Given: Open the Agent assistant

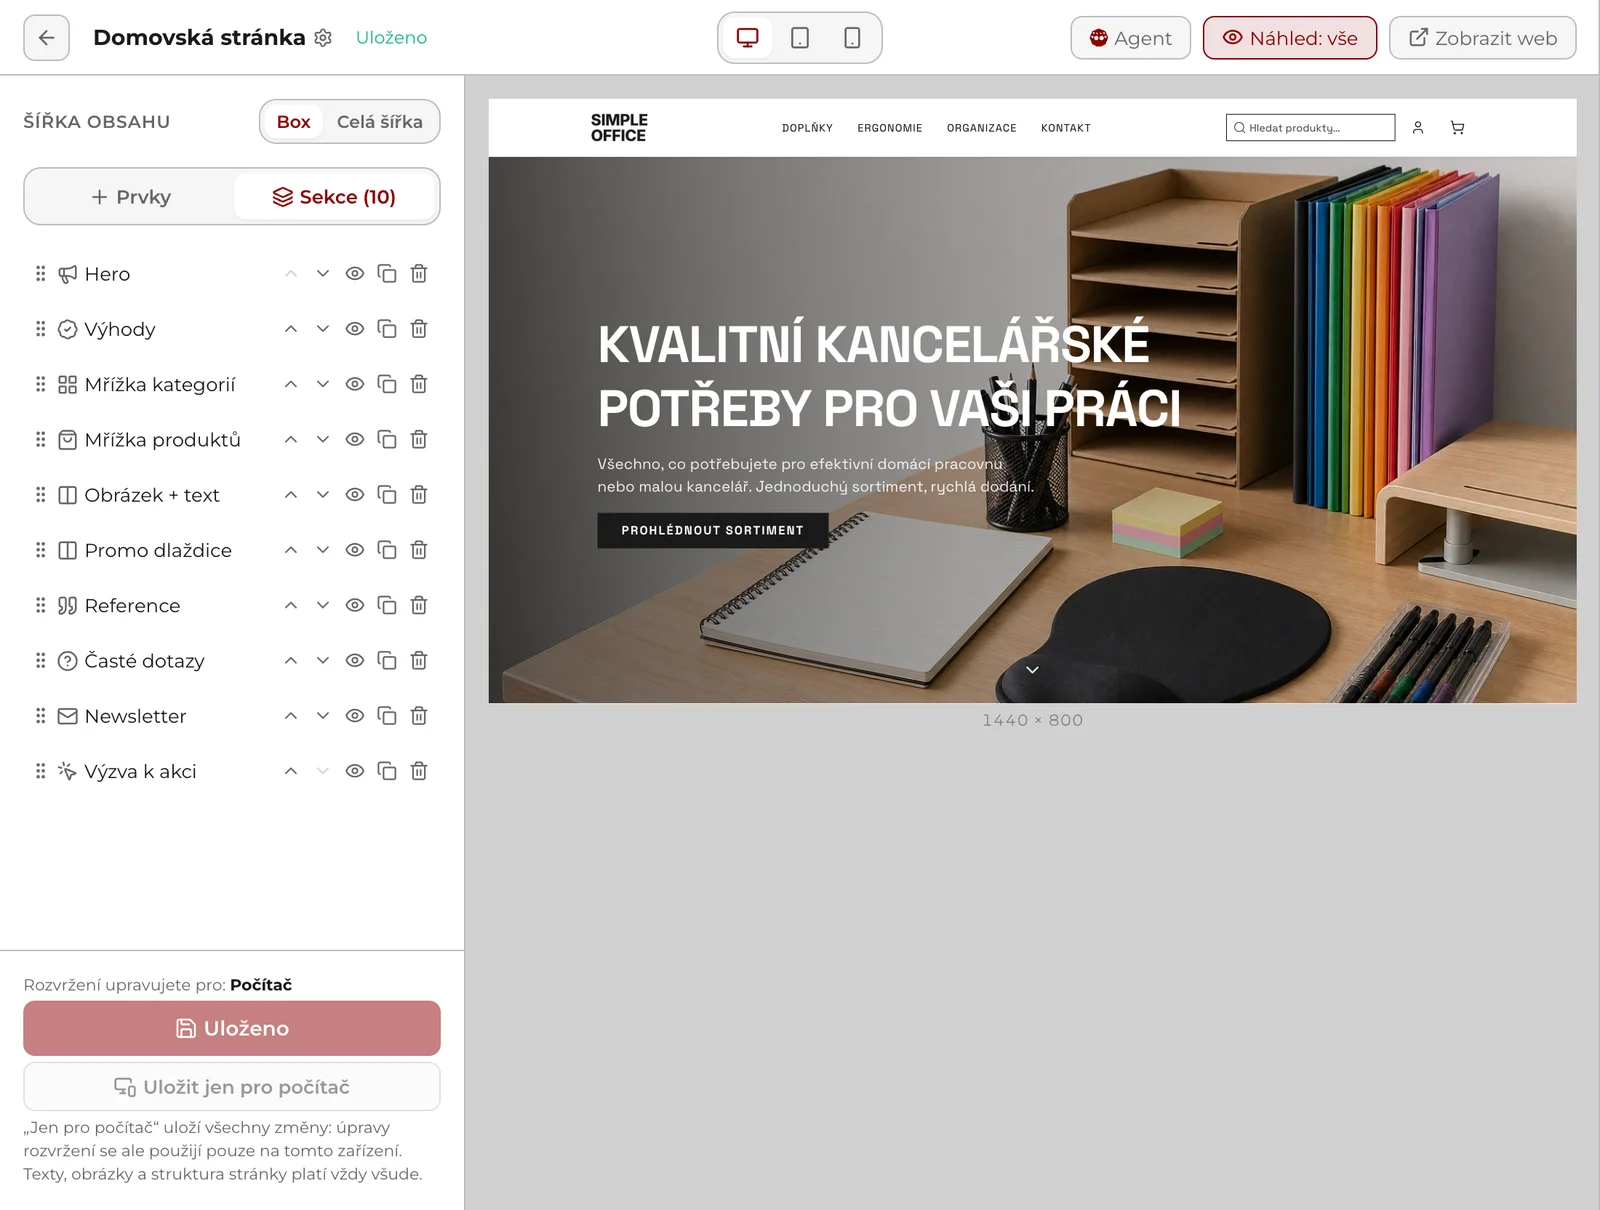Looking at the screenshot, I should coord(1130,38).
